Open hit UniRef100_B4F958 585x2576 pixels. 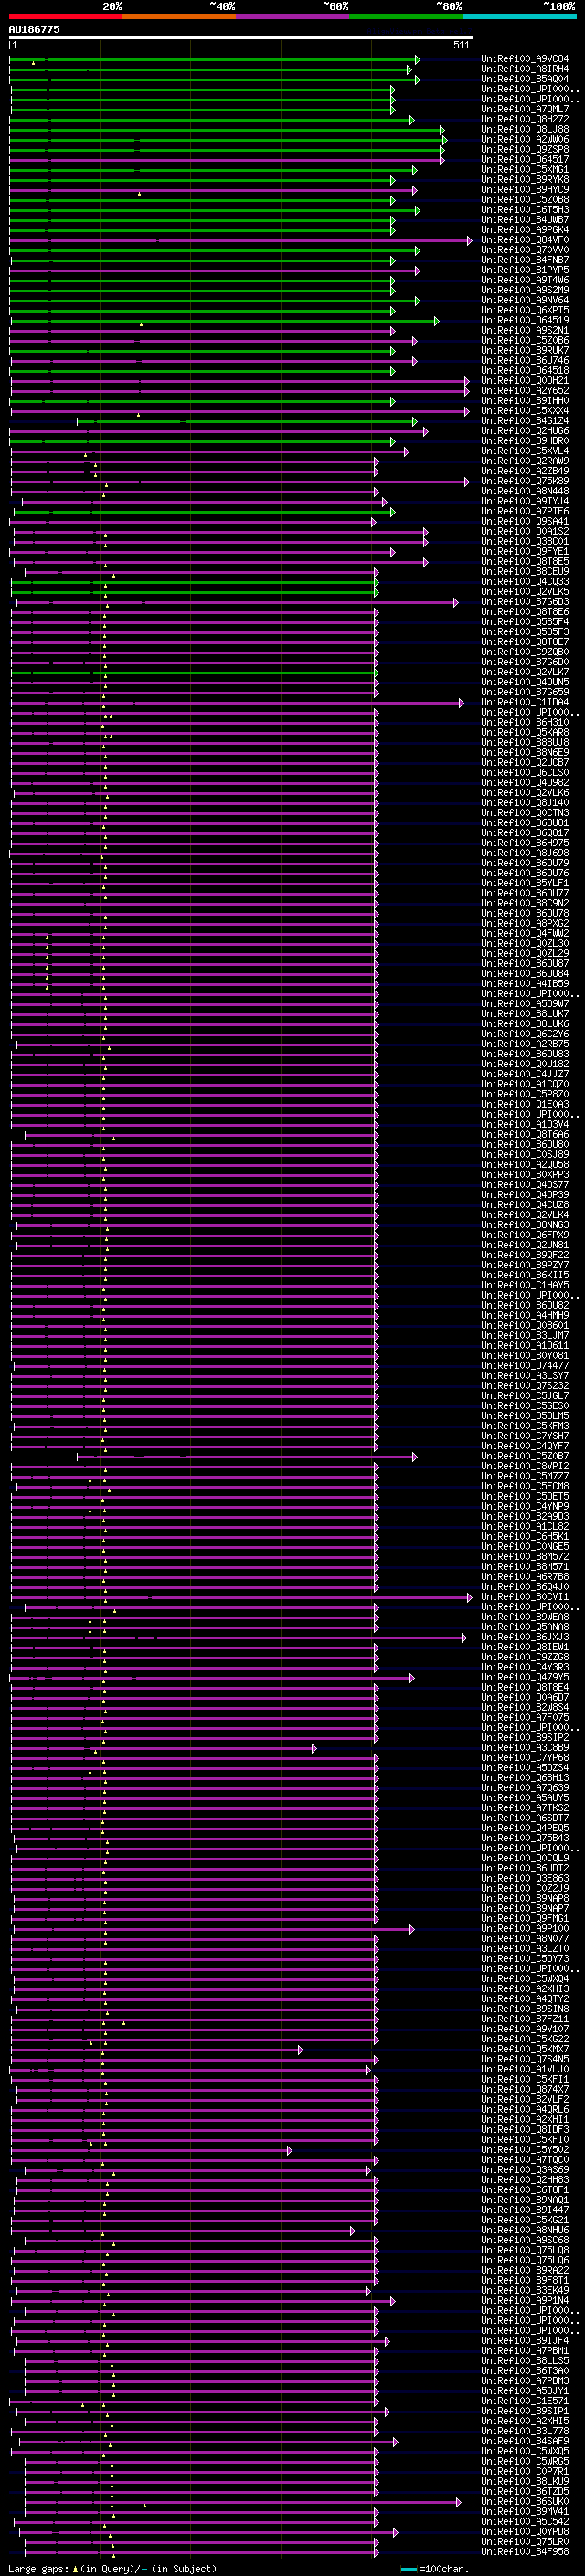525,2552
